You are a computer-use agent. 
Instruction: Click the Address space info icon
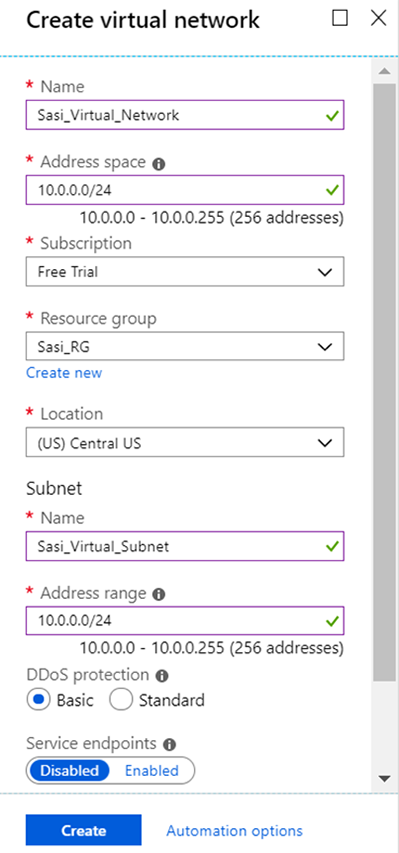coord(158,164)
